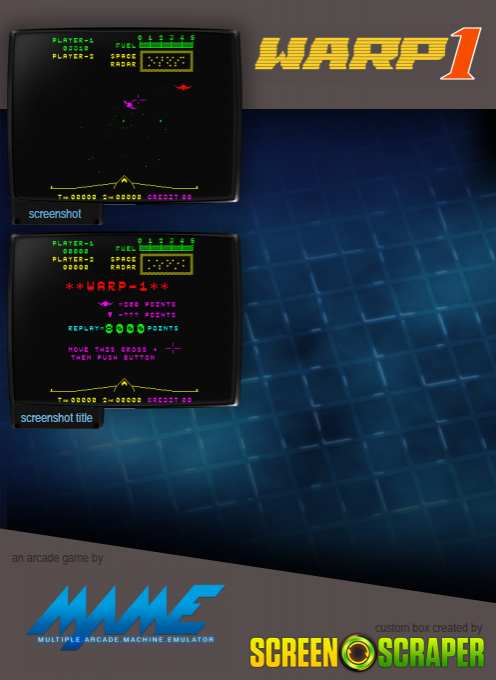The width and height of the screenshot is (496, 680).
Task: Click CREDIT 00 text in title screenshot
Action: pos(170,400)
